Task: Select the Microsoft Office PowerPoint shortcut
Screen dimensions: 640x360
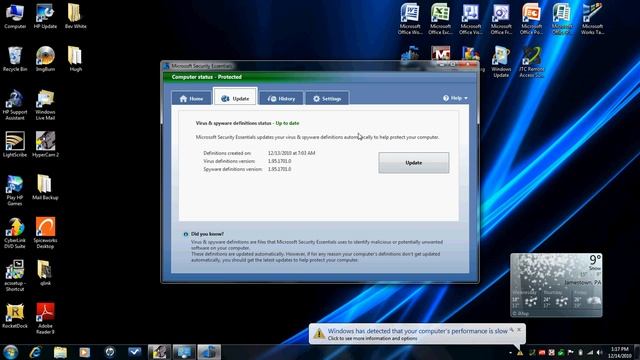Action: [x=531, y=19]
